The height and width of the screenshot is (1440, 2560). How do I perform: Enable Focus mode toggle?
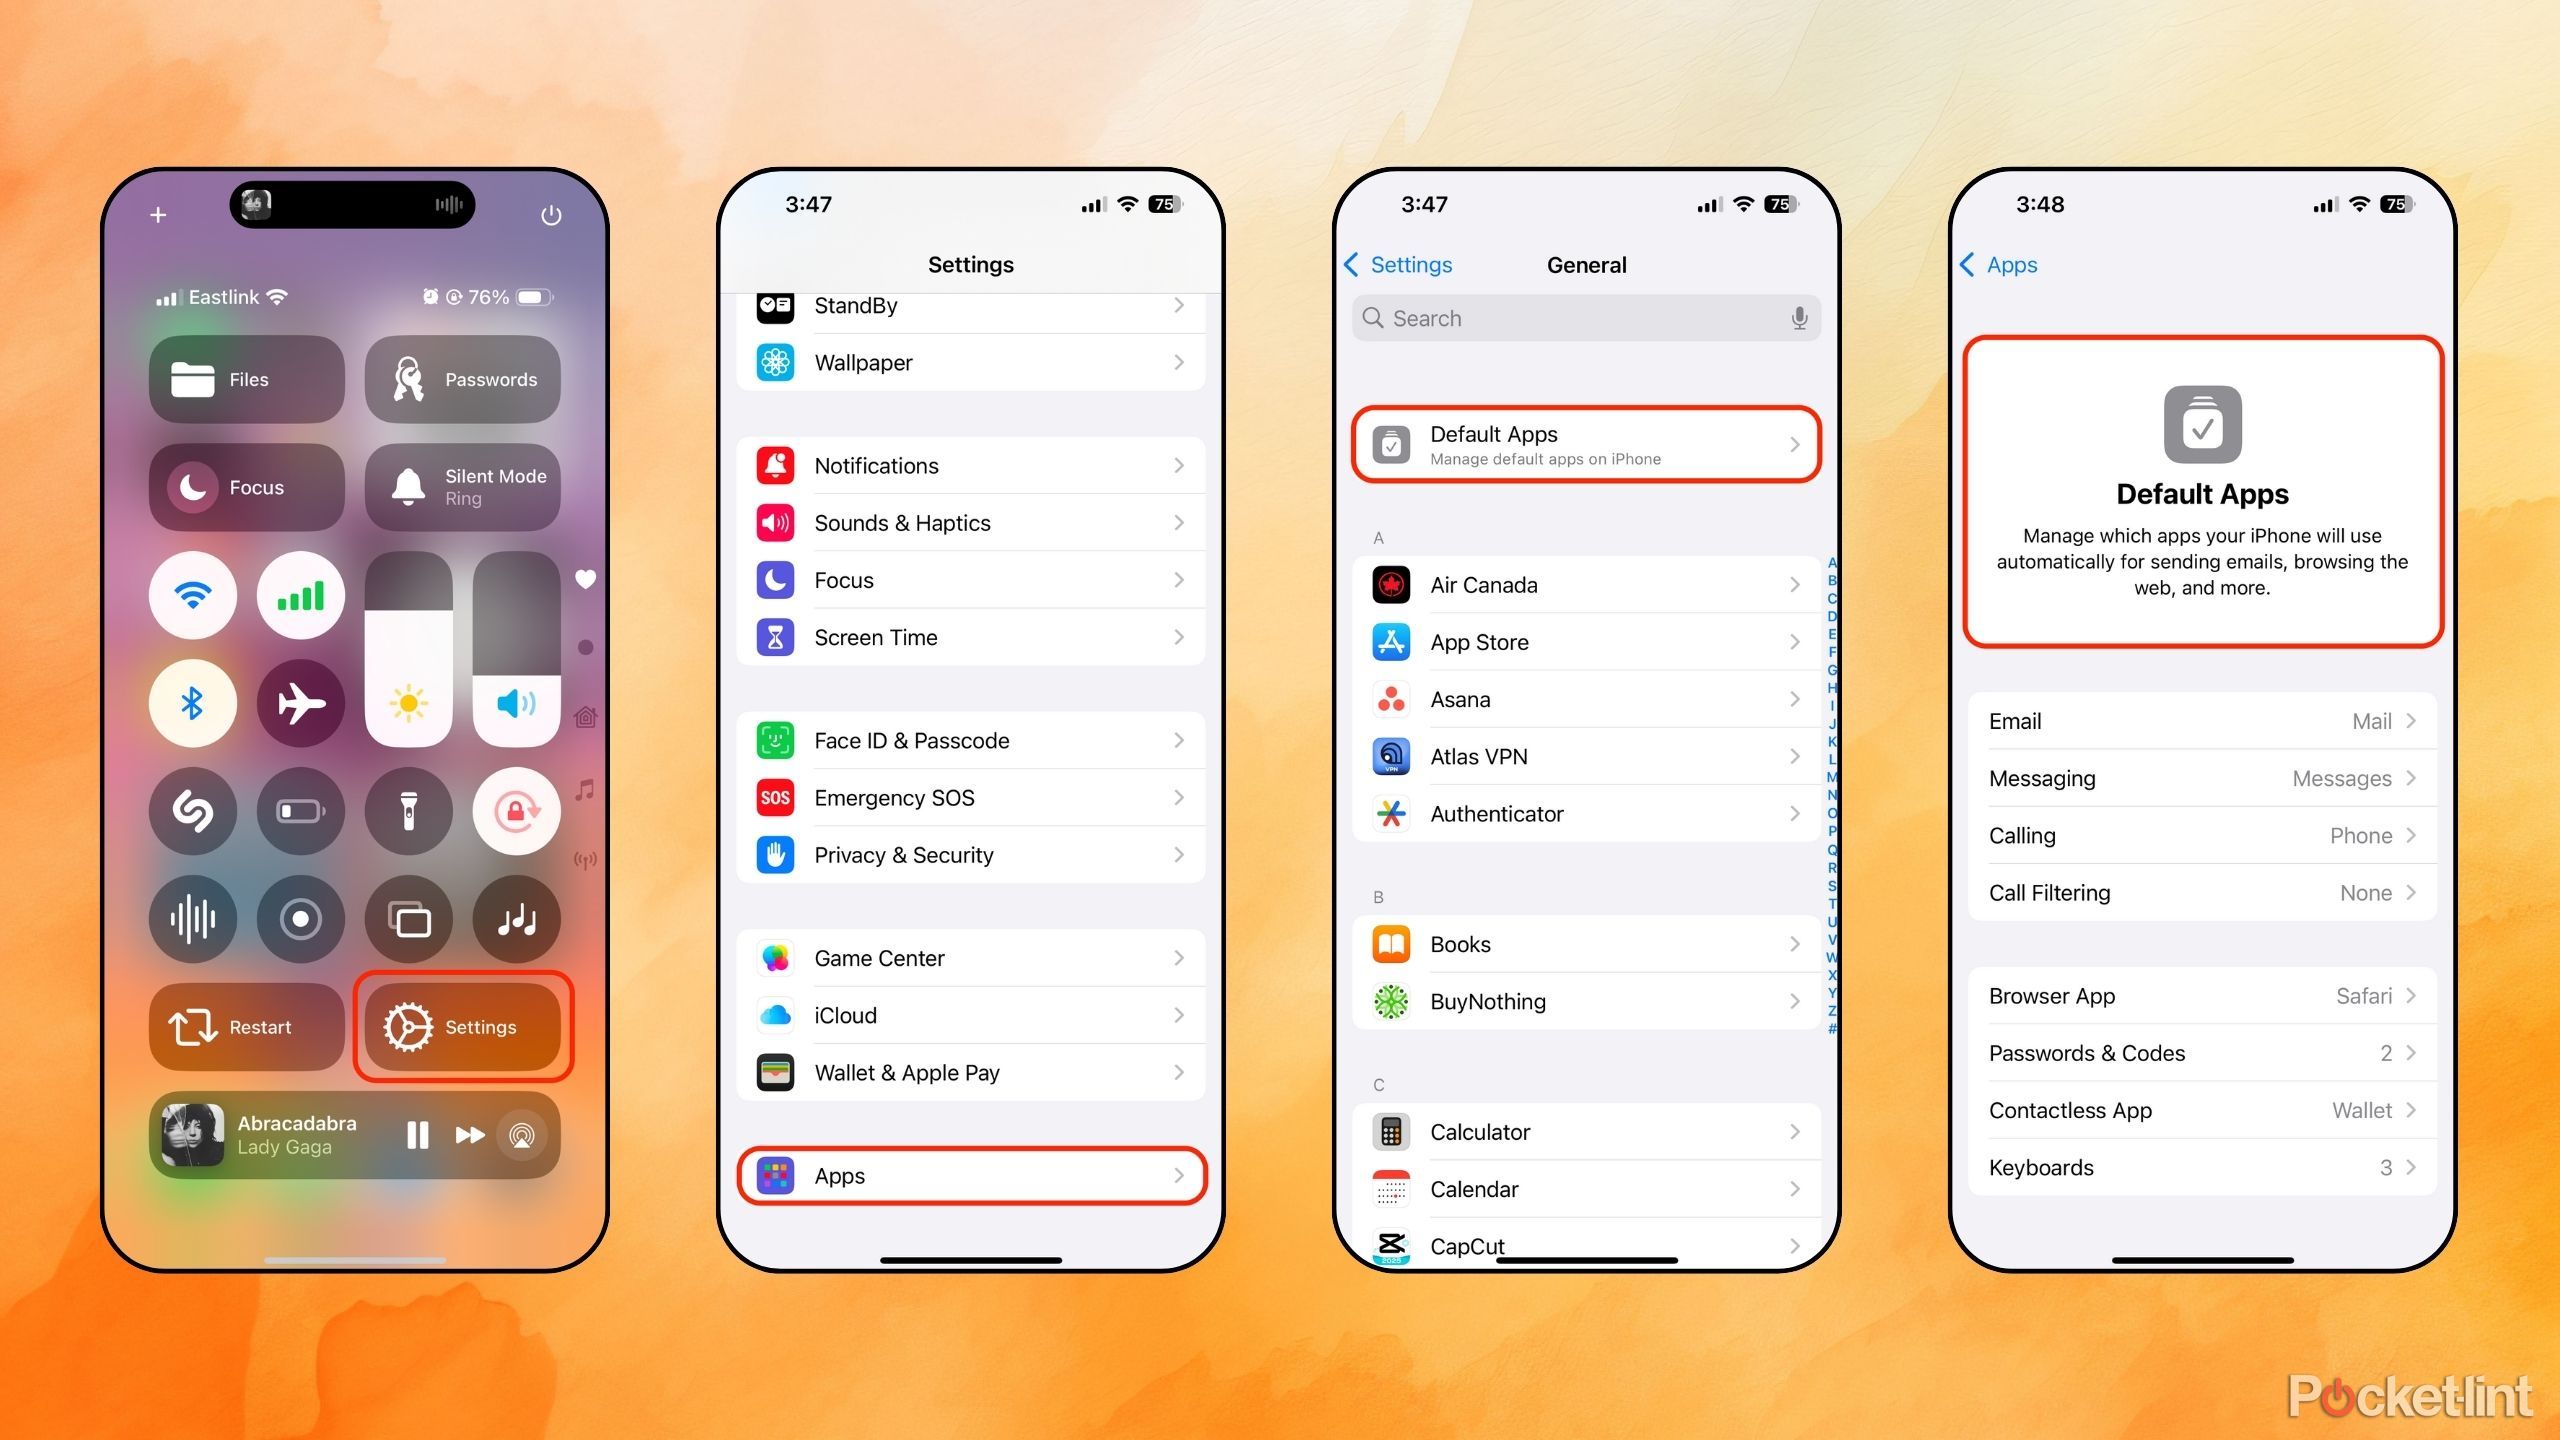tap(253, 485)
